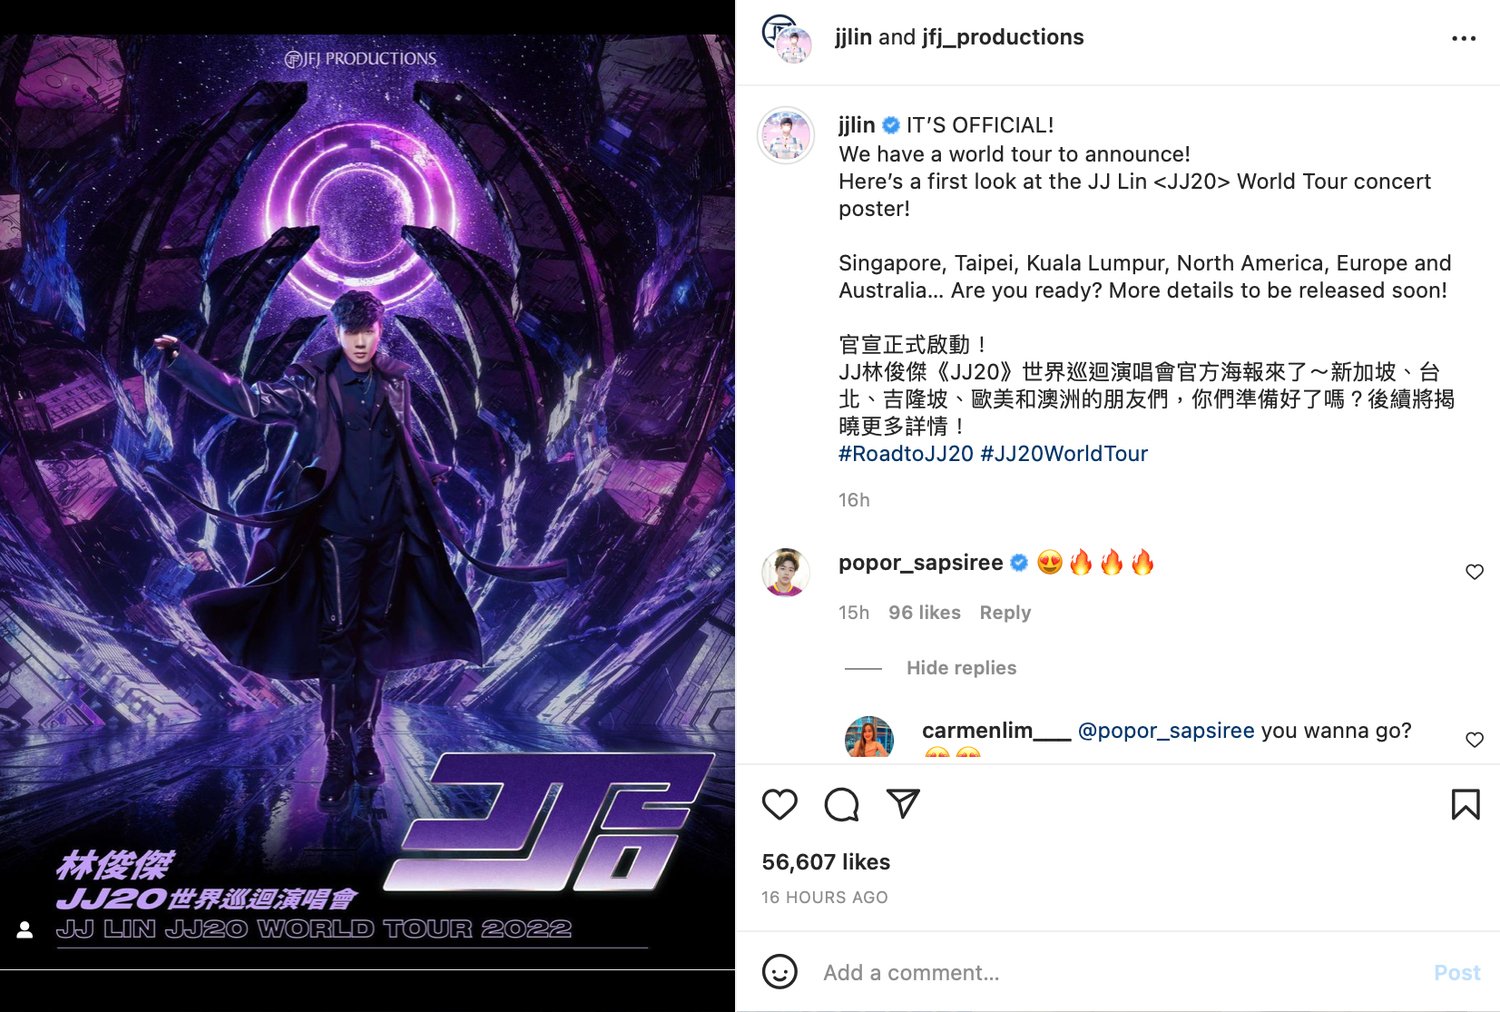Show tagged people icon on poster
The width and height of the screenshot is (1500, 1012).
tap(25, 930)
